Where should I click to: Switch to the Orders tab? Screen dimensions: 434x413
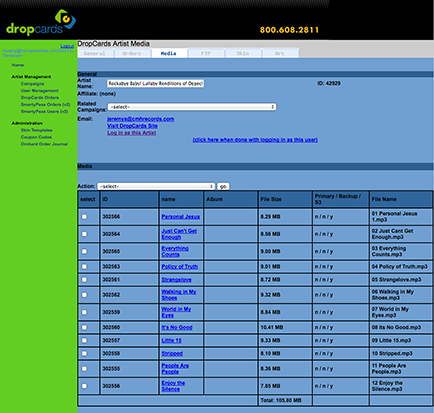[132, 53]
